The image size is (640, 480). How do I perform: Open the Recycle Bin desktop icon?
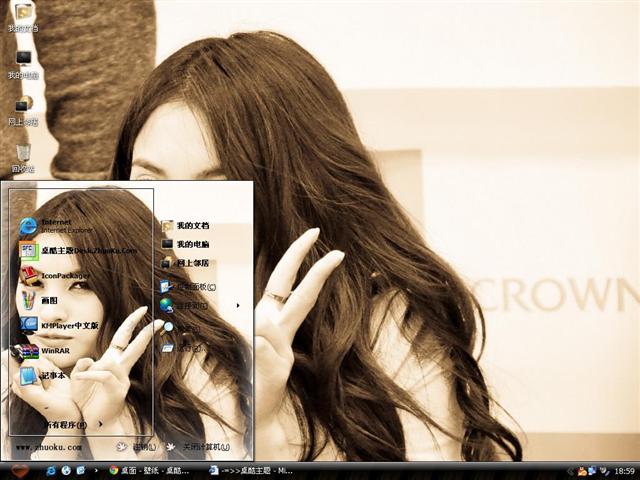(x=23, y=158)
